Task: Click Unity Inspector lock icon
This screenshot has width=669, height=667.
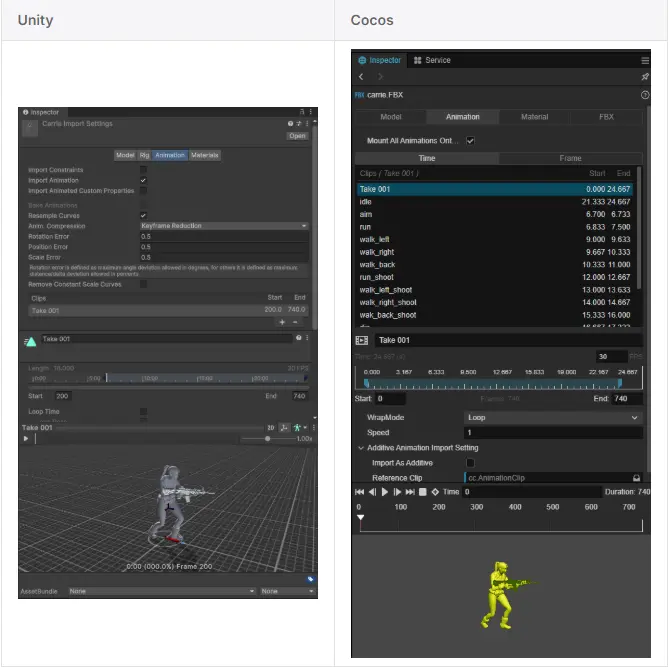Action: pos(302,112)
